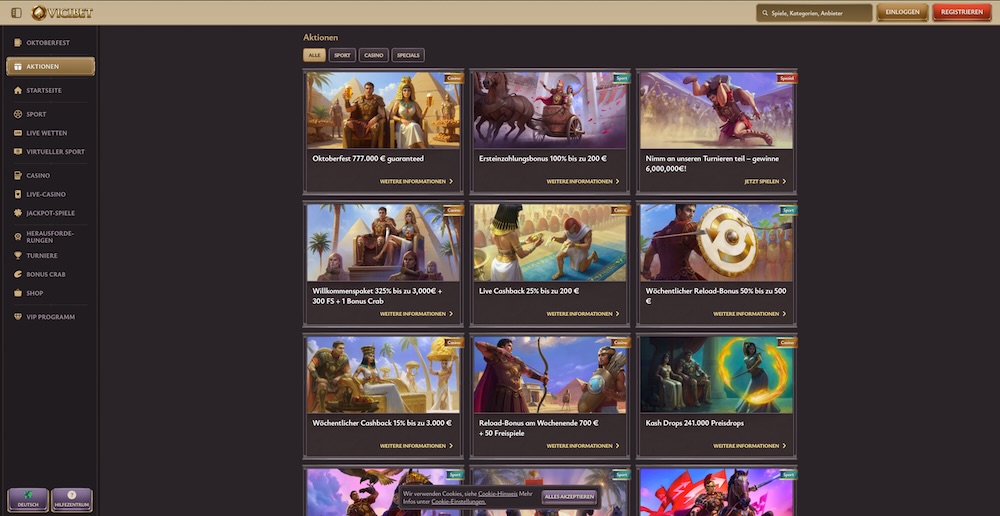Expand more info for Live Cashback 25%
Screen dimensions: 1000x516
coord(584,314)
